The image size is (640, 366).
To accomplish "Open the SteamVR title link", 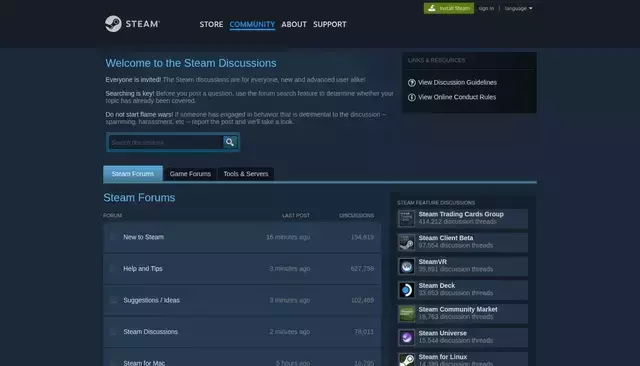I will pyautogui.click(x=433, y=262).
